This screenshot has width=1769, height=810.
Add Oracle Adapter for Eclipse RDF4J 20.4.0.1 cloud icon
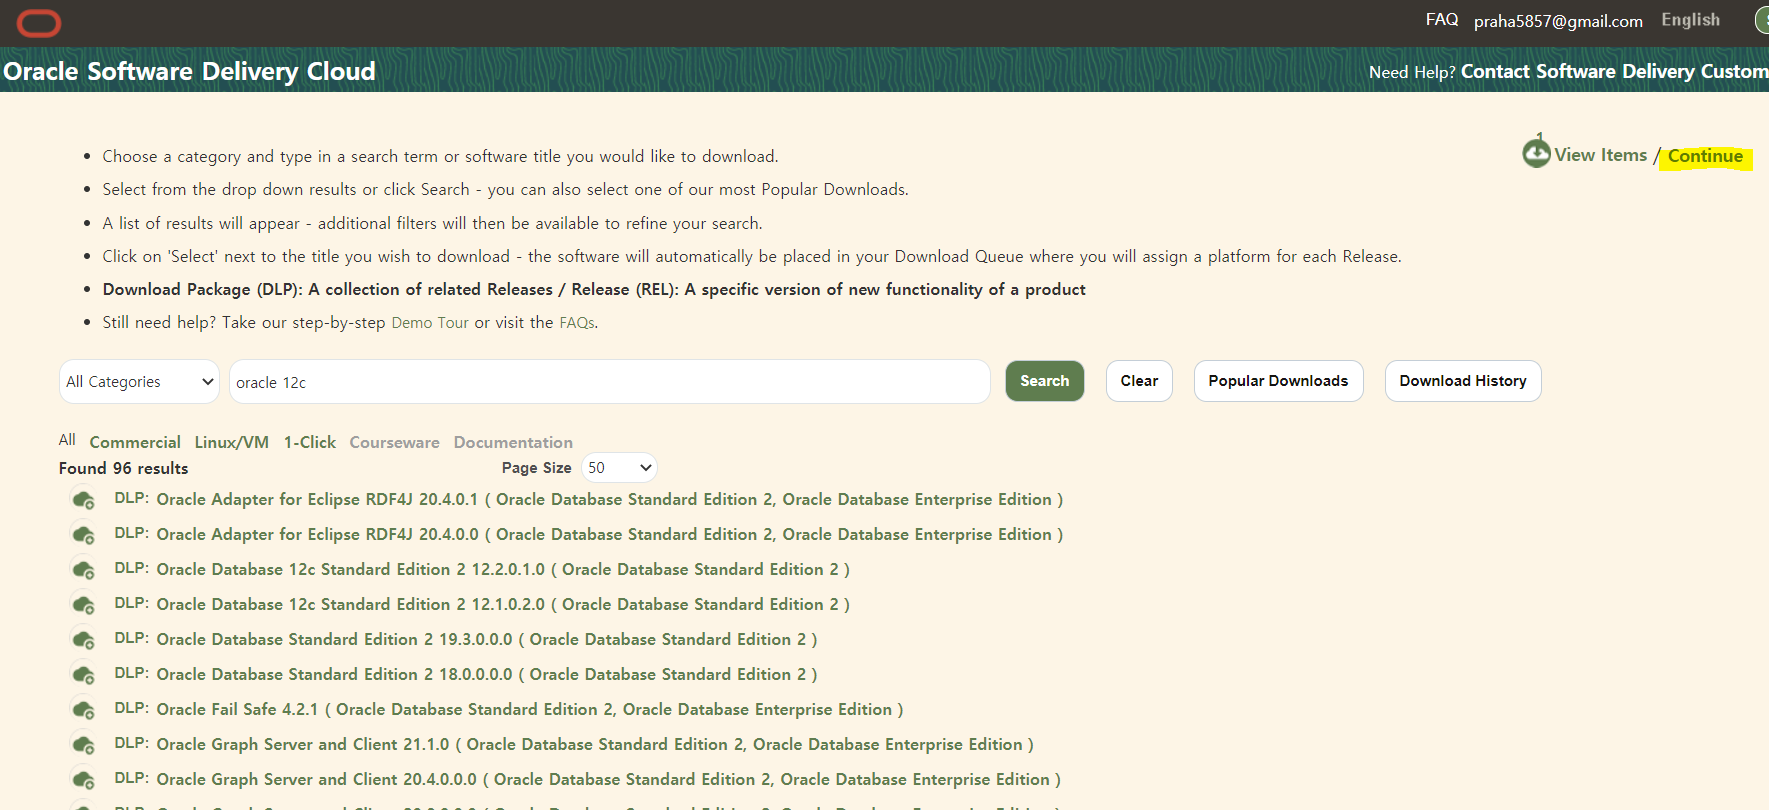tap(84, 499)
